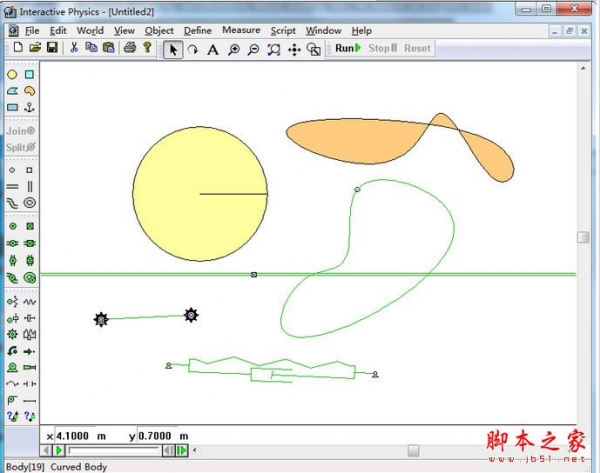This screenshot has height=473, width=600.
Task: Click the Paste clipboard icon
Action: 109,47
